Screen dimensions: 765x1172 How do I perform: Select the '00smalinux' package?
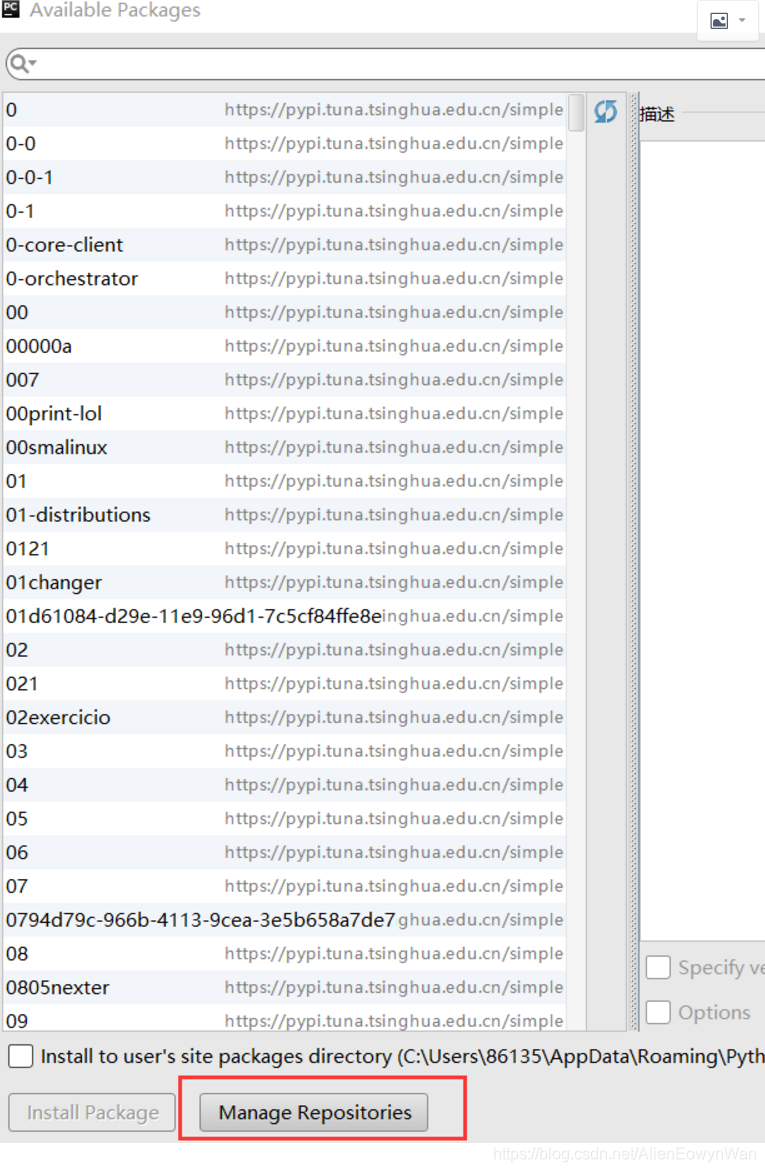tap(284, 447)
